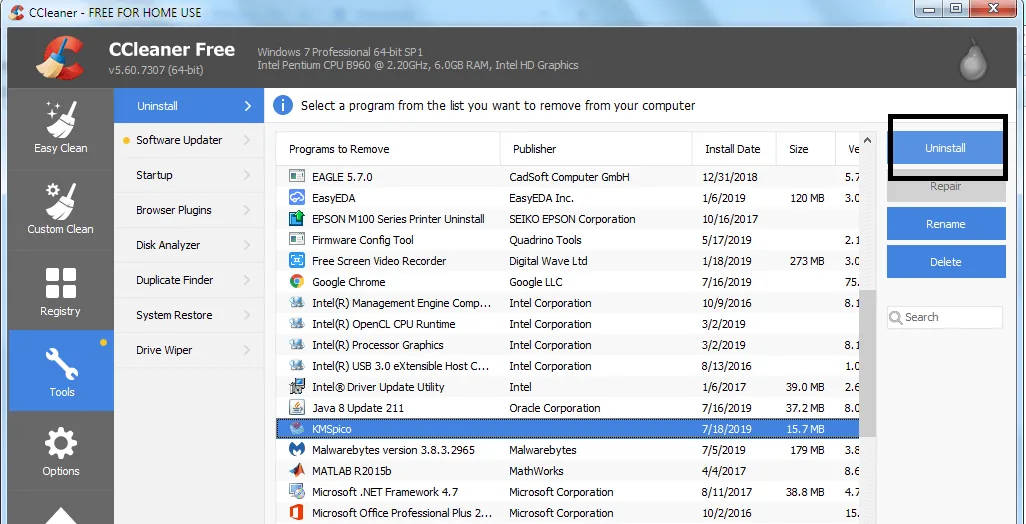Click the blue info icon
The height and width of the screenshot is (524, 1026).
click(x=283, y=105)
